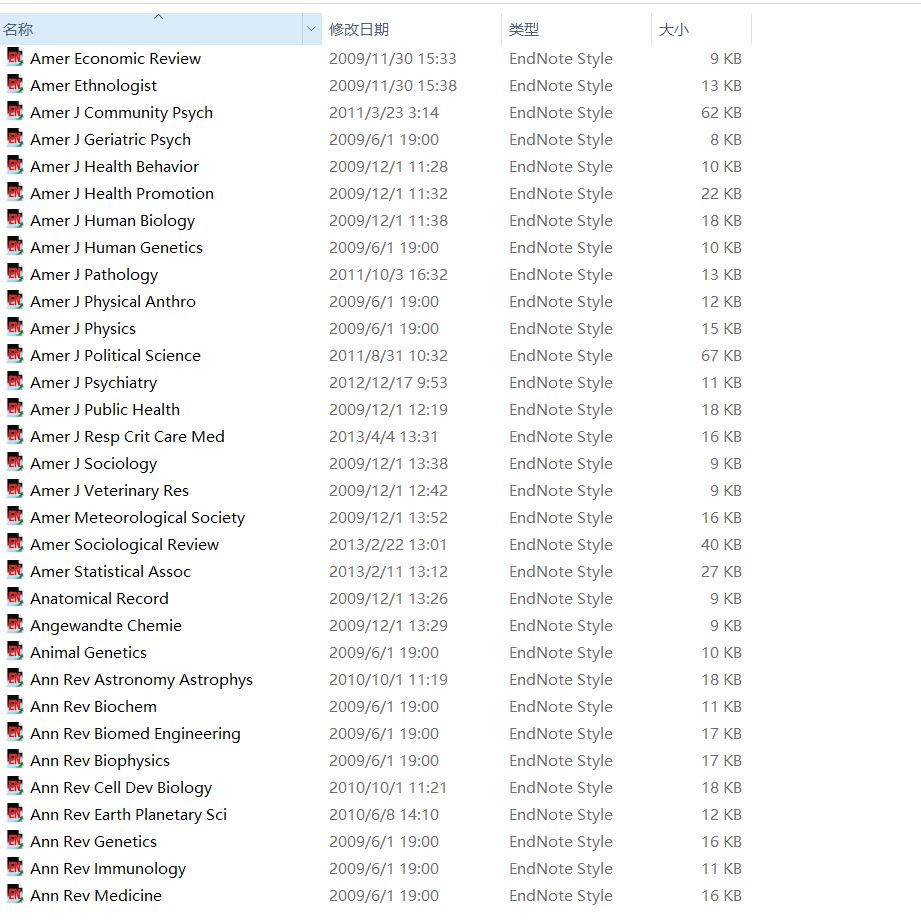
Task: Click the Amer Economic Review file icon
Action: point(15,57)
